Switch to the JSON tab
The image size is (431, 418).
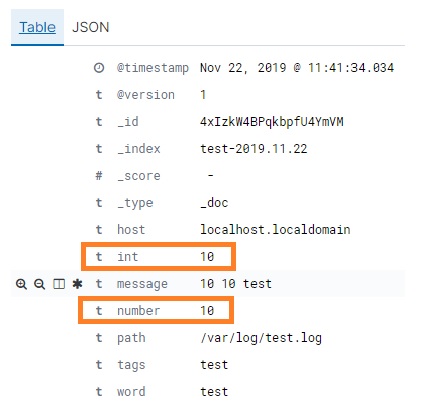click(x=91, y=27)
